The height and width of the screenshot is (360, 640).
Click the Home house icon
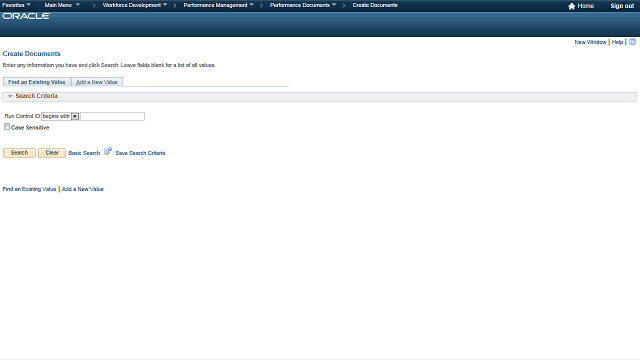(571, 6)
